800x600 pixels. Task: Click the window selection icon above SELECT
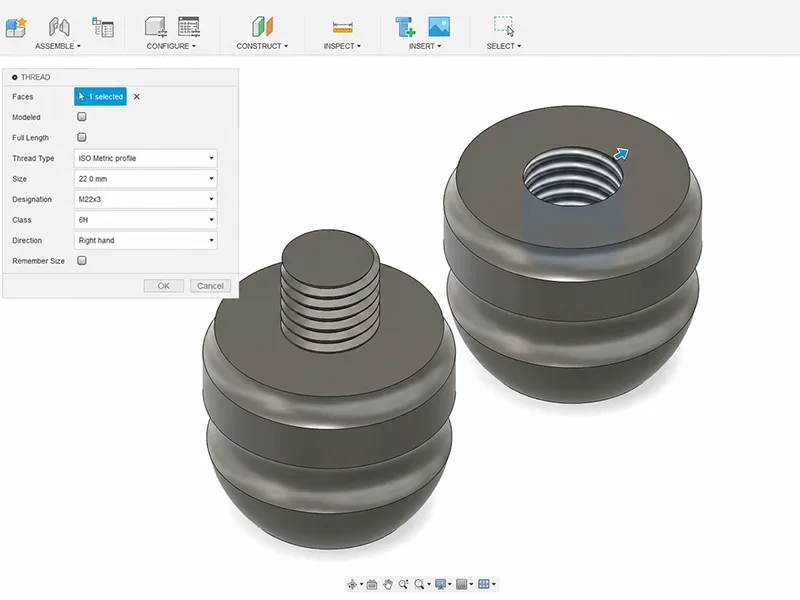coord(504,26)
